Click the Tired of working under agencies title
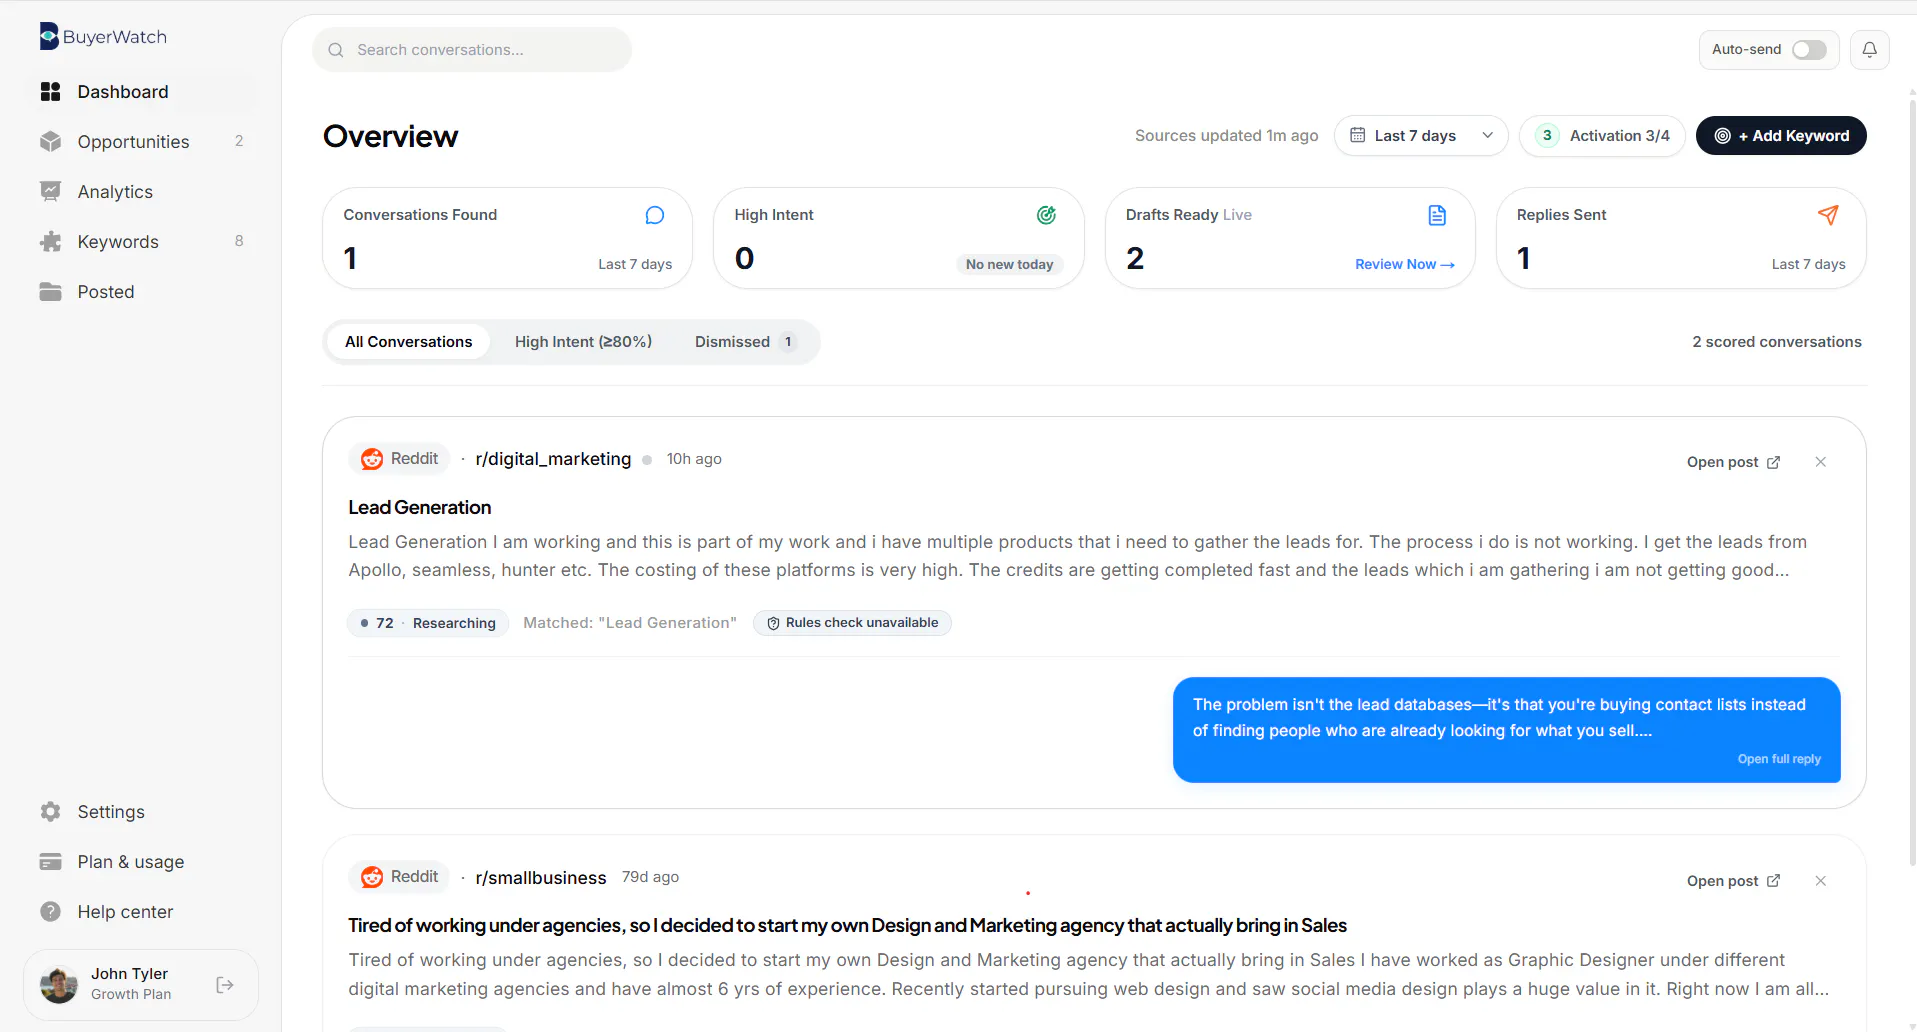Viewport: 1917px width, 1032px height. (847, 926)
